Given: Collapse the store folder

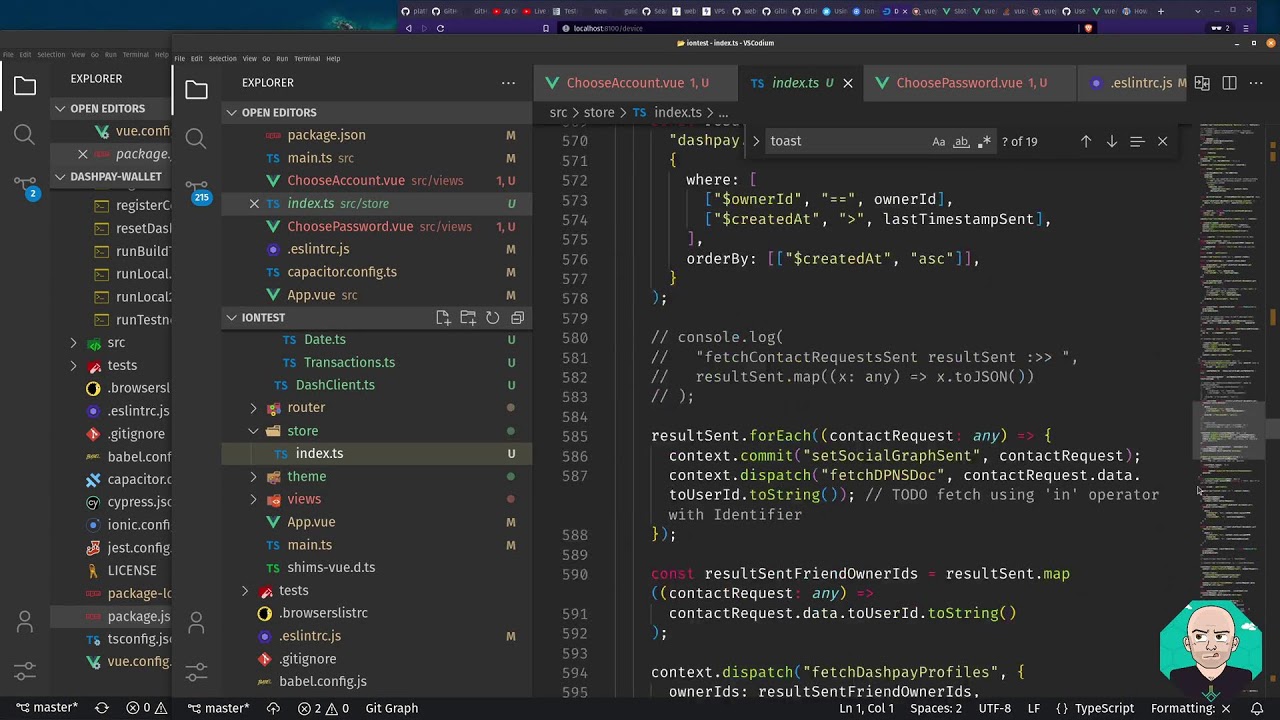Looking at the screenshot, I should coord(302,431).
